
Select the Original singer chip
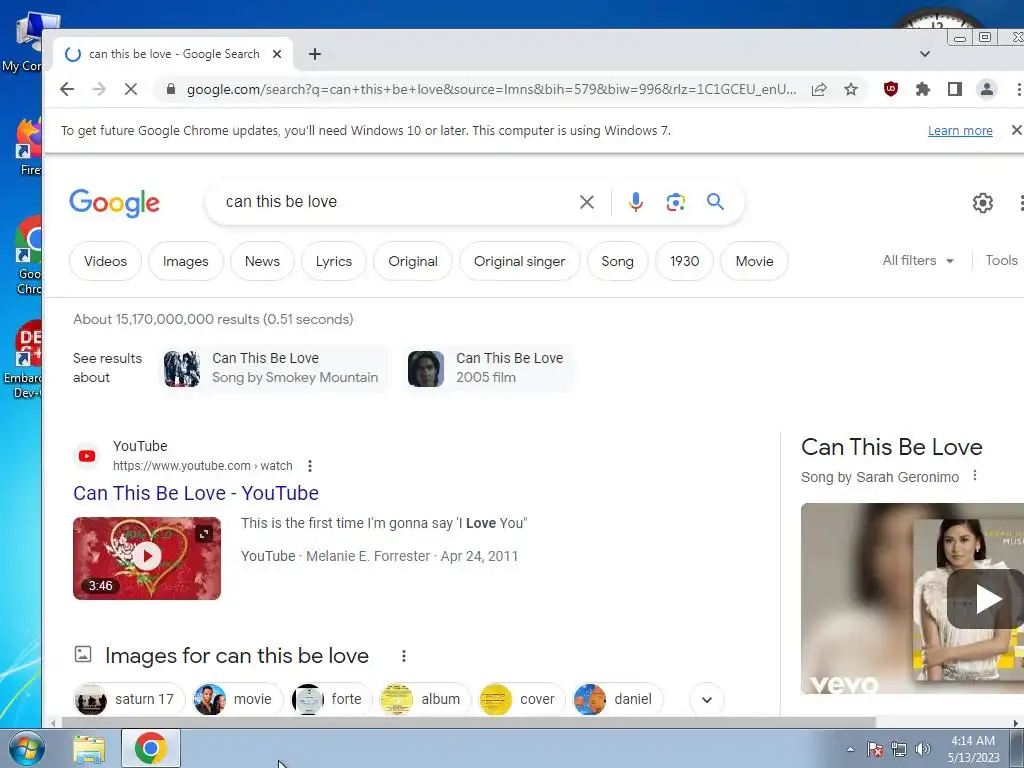point(519,261)
